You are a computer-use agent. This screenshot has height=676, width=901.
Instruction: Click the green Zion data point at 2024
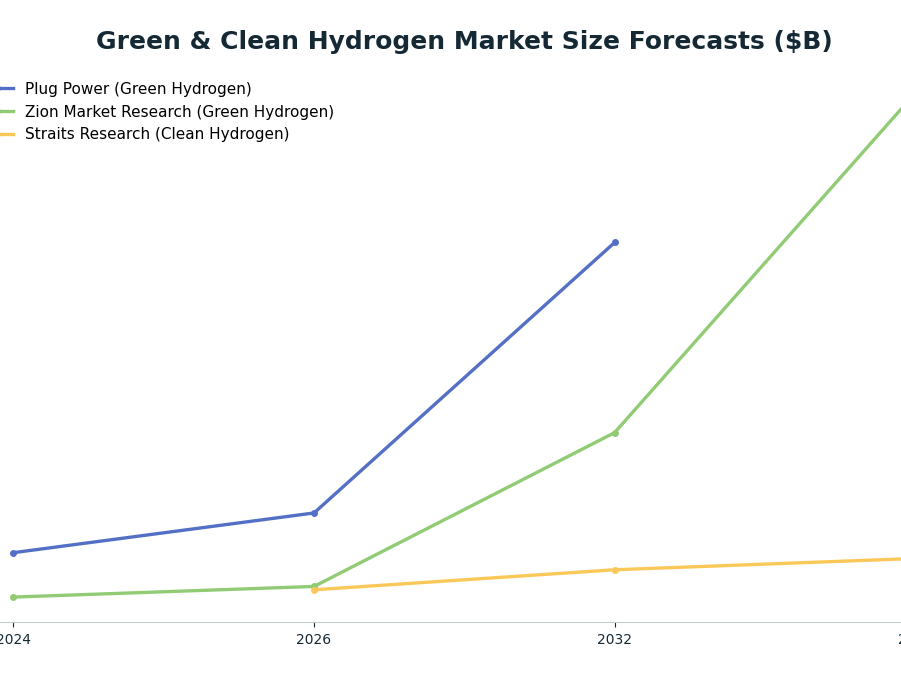[14, 597]
